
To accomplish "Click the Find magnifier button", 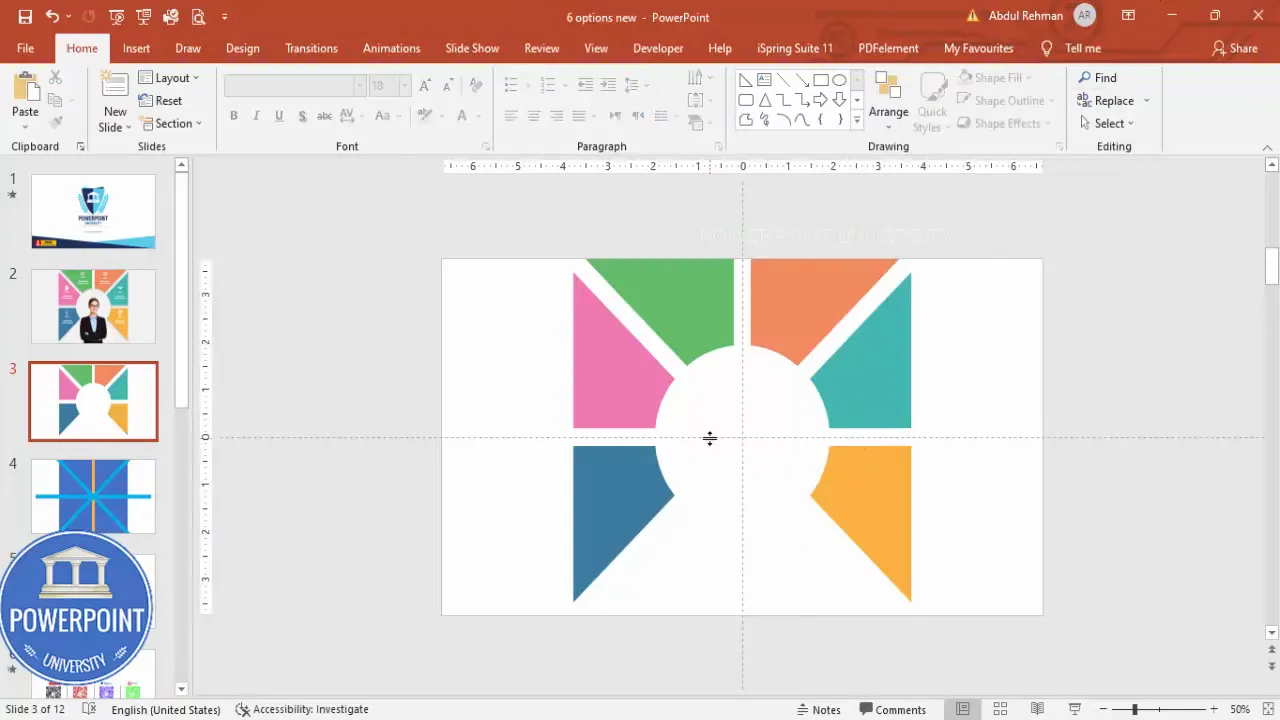I will click(1097, 77).
